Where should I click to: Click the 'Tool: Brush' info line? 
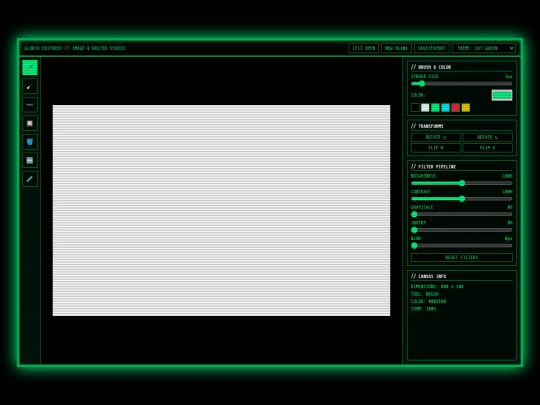pyautogui.click(x=425, y=294)
